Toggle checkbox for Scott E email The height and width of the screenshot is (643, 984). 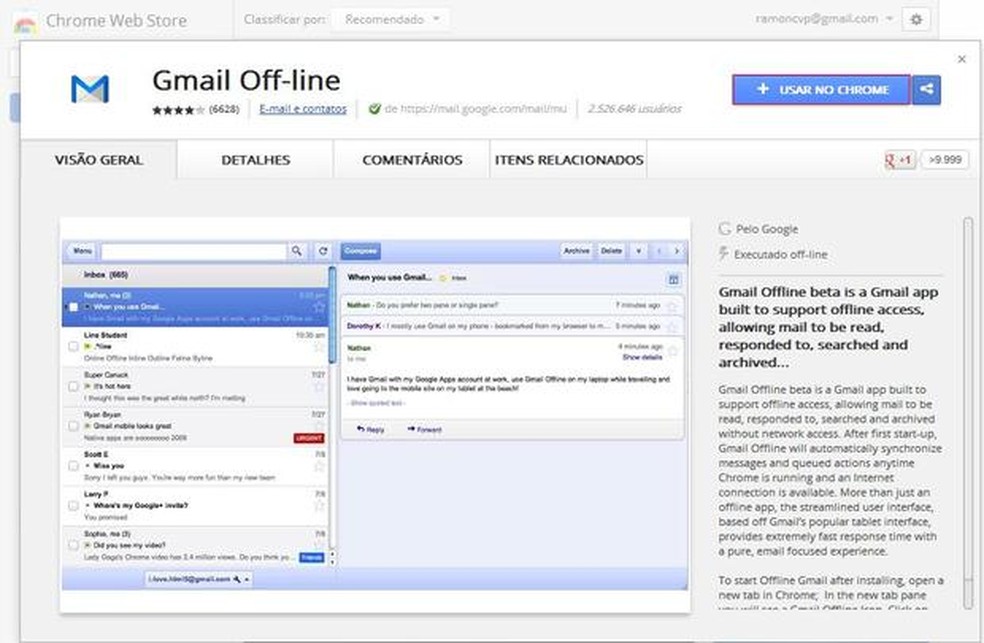click(73, 465)
